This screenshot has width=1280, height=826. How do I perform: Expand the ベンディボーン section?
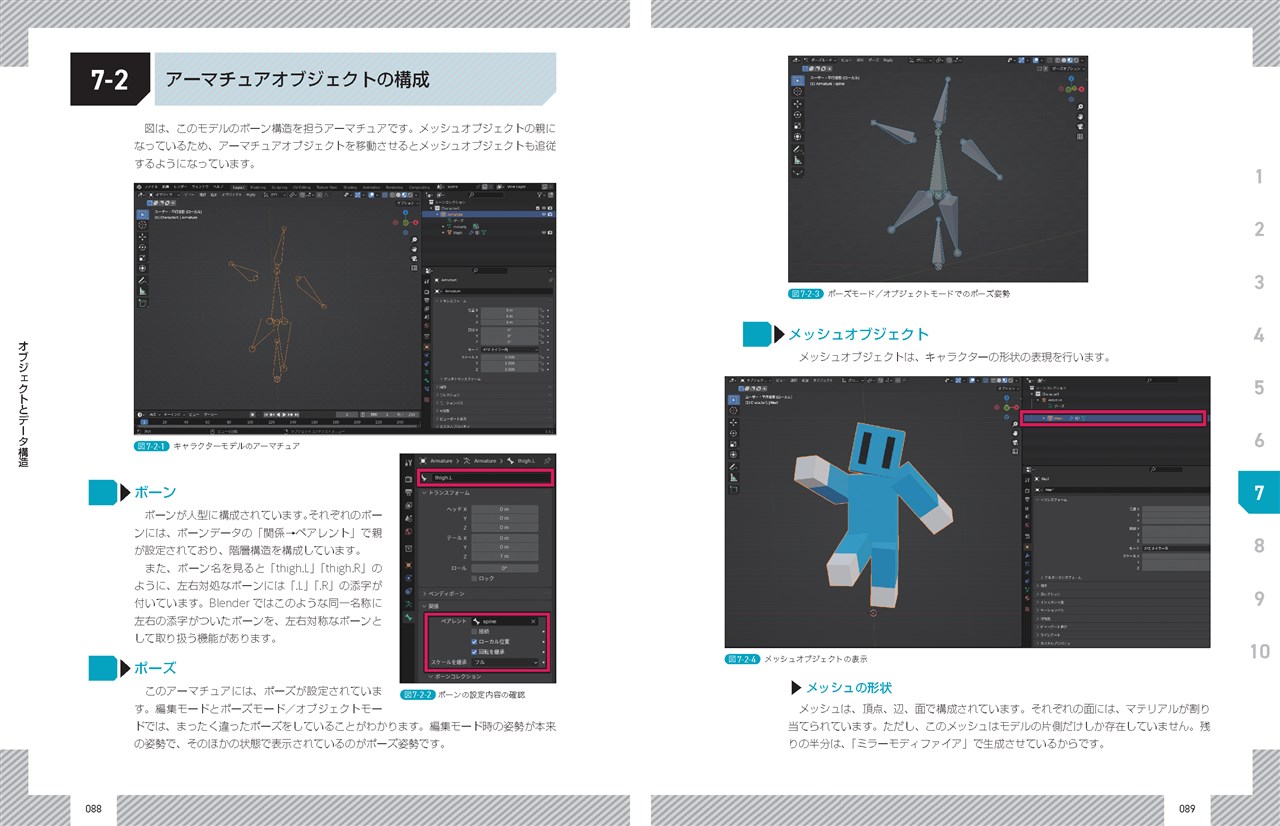[x=424, y=593]
